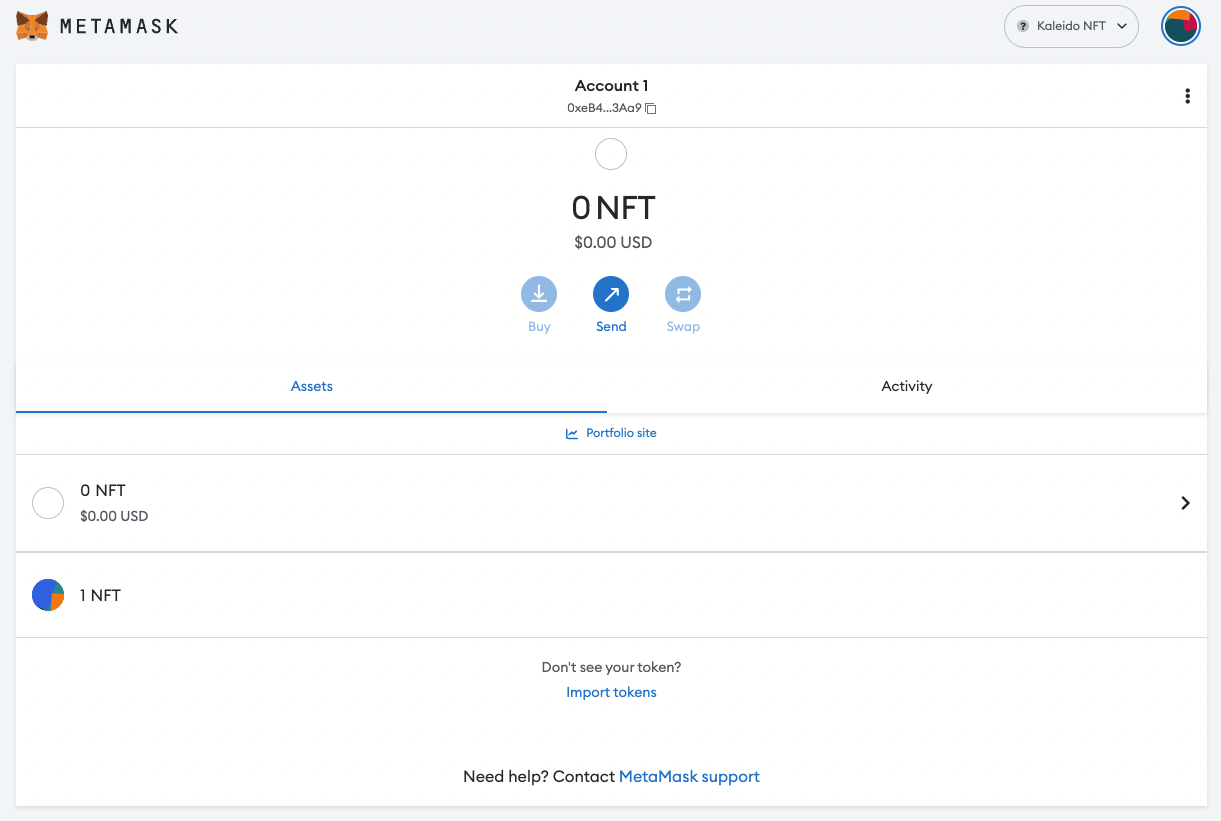Copy the account address 0xeB4...3Aa9

click(x=651, y=108)
